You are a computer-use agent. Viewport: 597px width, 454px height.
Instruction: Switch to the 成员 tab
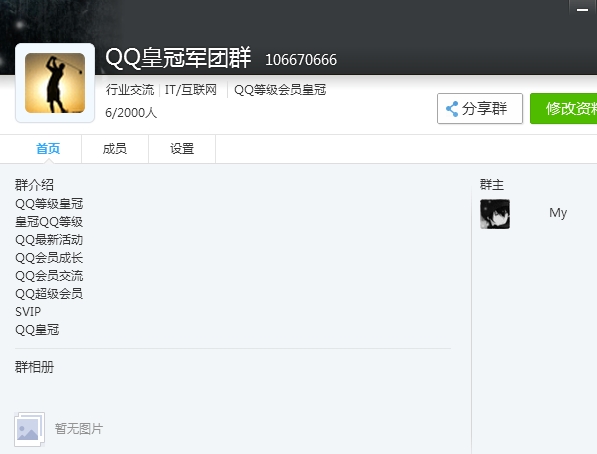pyautogui.click(x=115, y=149)
